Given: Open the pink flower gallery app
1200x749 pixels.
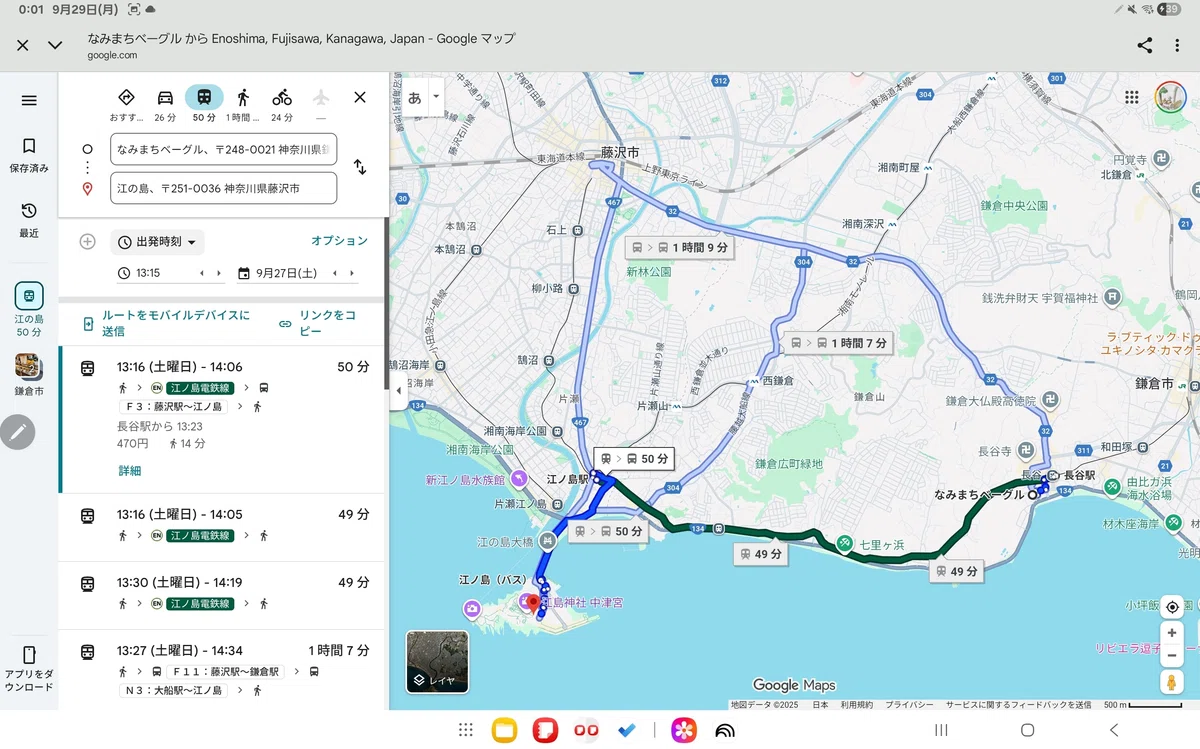Looking at the screenshot, I should tap(684, 730).
